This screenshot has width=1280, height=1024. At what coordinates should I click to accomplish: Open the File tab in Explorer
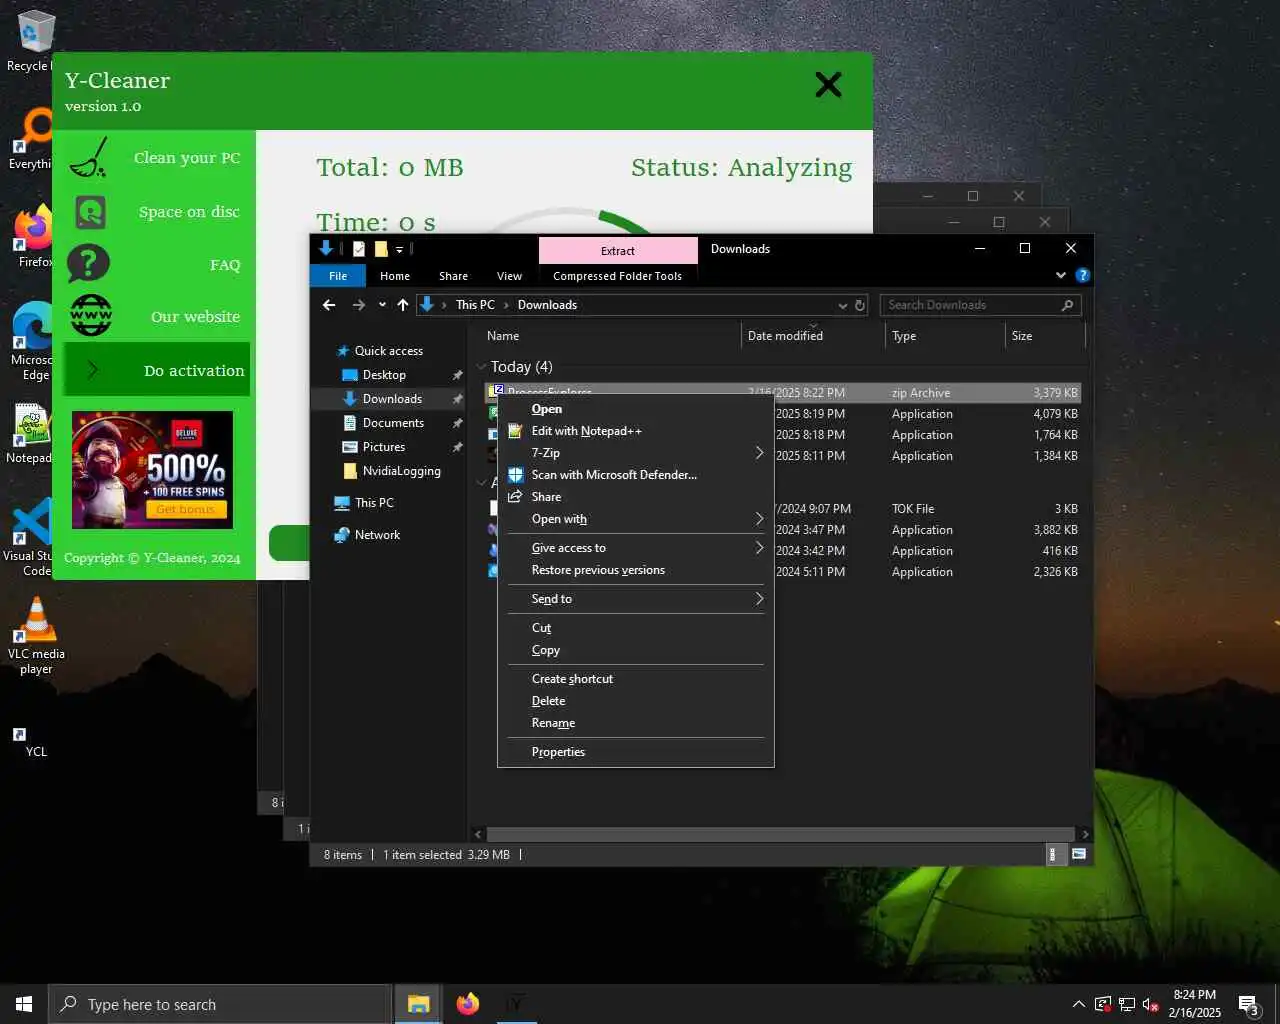point(338,276)
